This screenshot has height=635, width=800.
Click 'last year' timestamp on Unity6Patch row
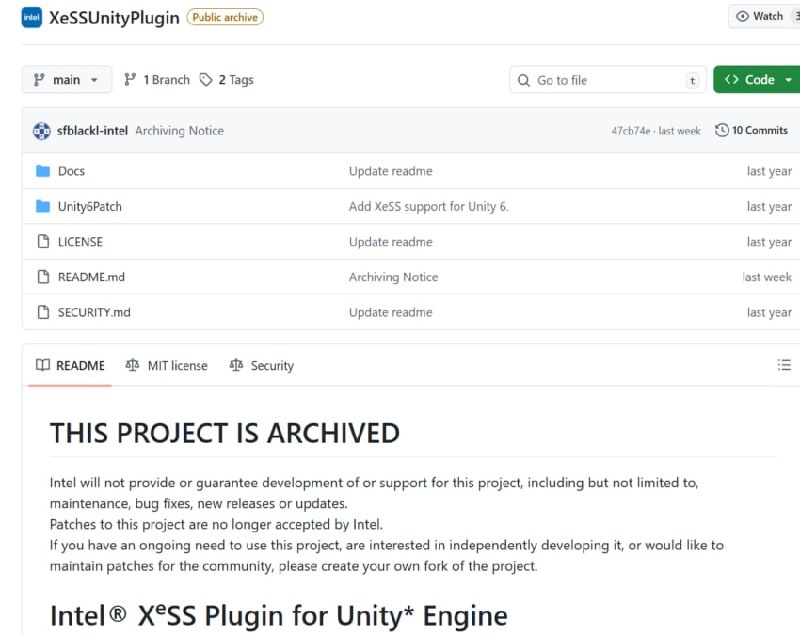[x=769, y=207]
